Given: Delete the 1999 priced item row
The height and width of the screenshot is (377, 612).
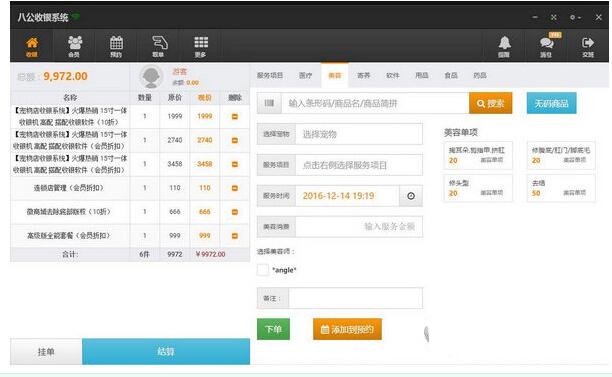Looking at the screenshot, I should point(235,116).
